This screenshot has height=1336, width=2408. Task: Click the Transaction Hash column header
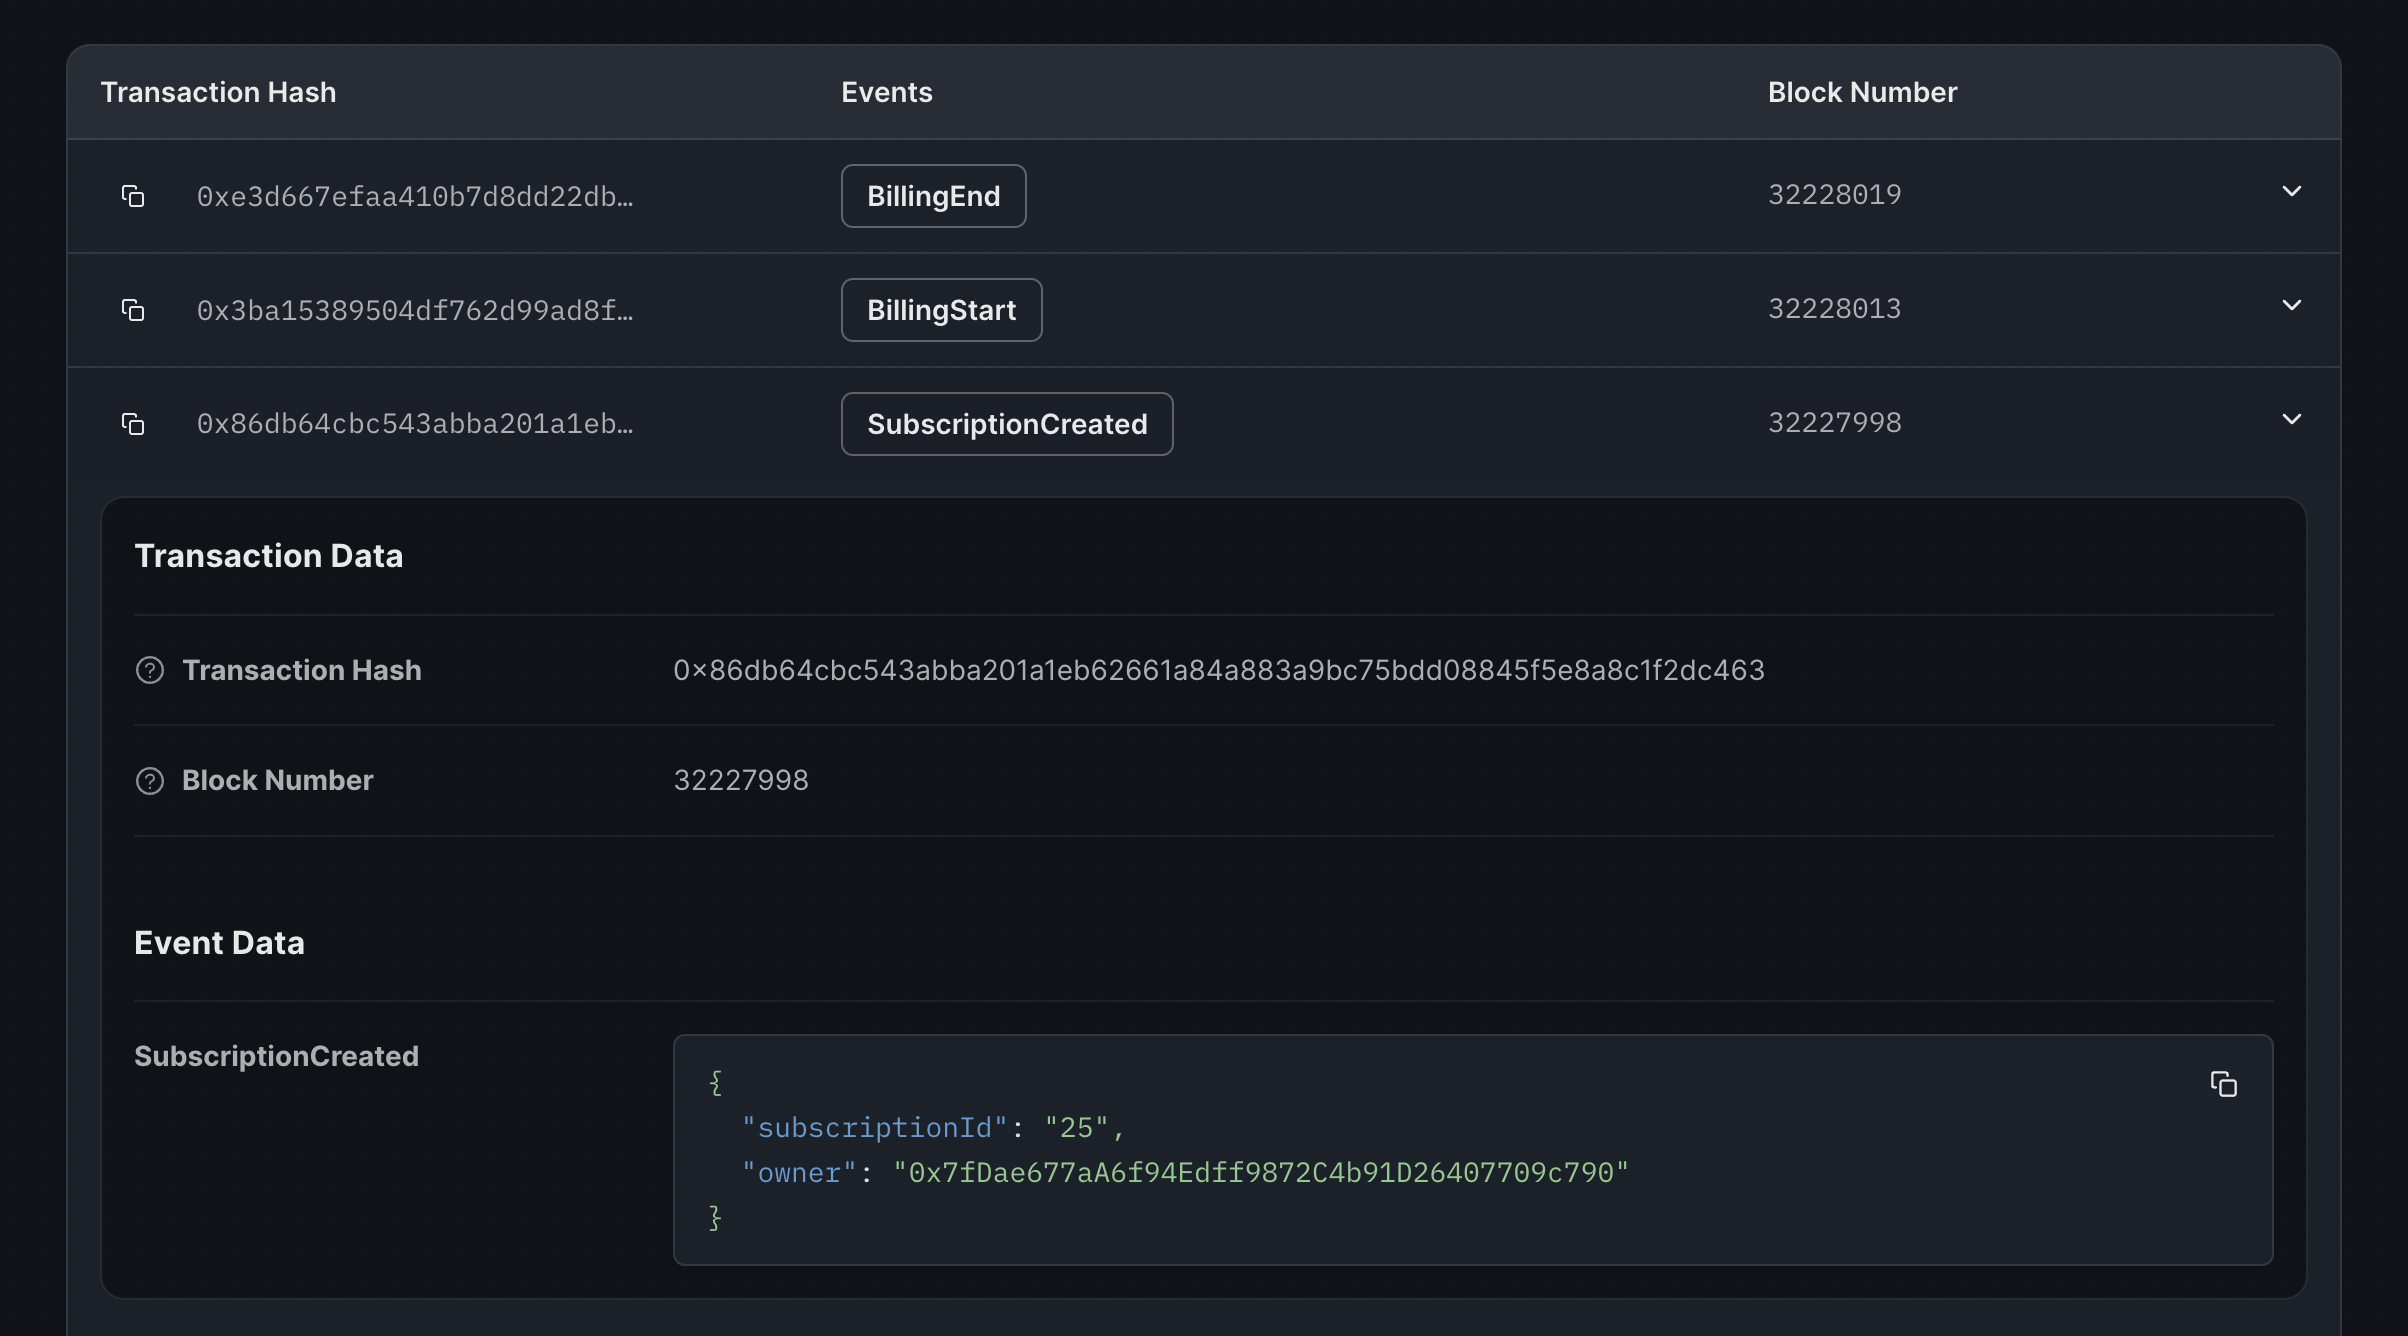click(218, 92)
